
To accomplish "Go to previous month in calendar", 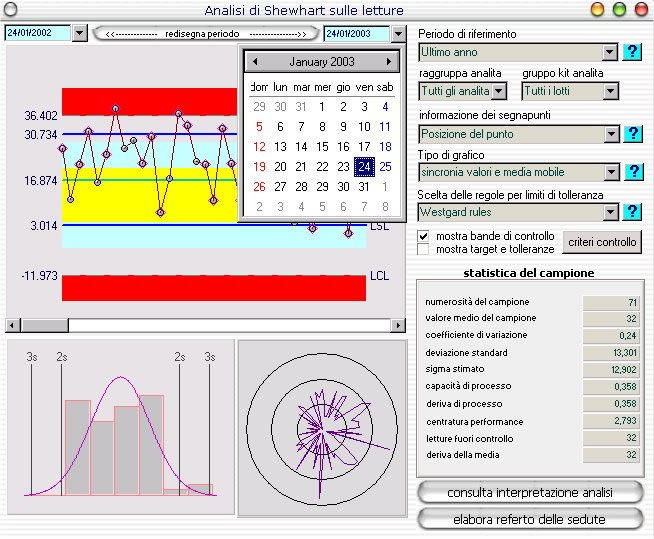I will click(x=255, y=62).
